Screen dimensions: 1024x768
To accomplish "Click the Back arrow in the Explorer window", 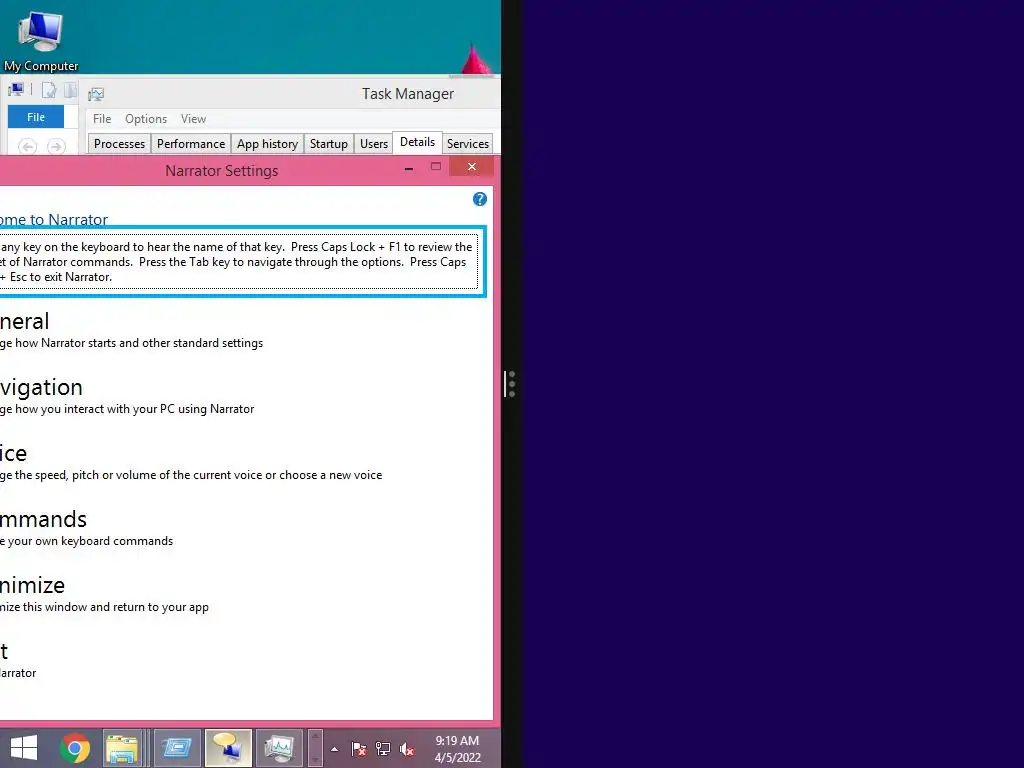I will pyautogui.click(x=27, y=146).
